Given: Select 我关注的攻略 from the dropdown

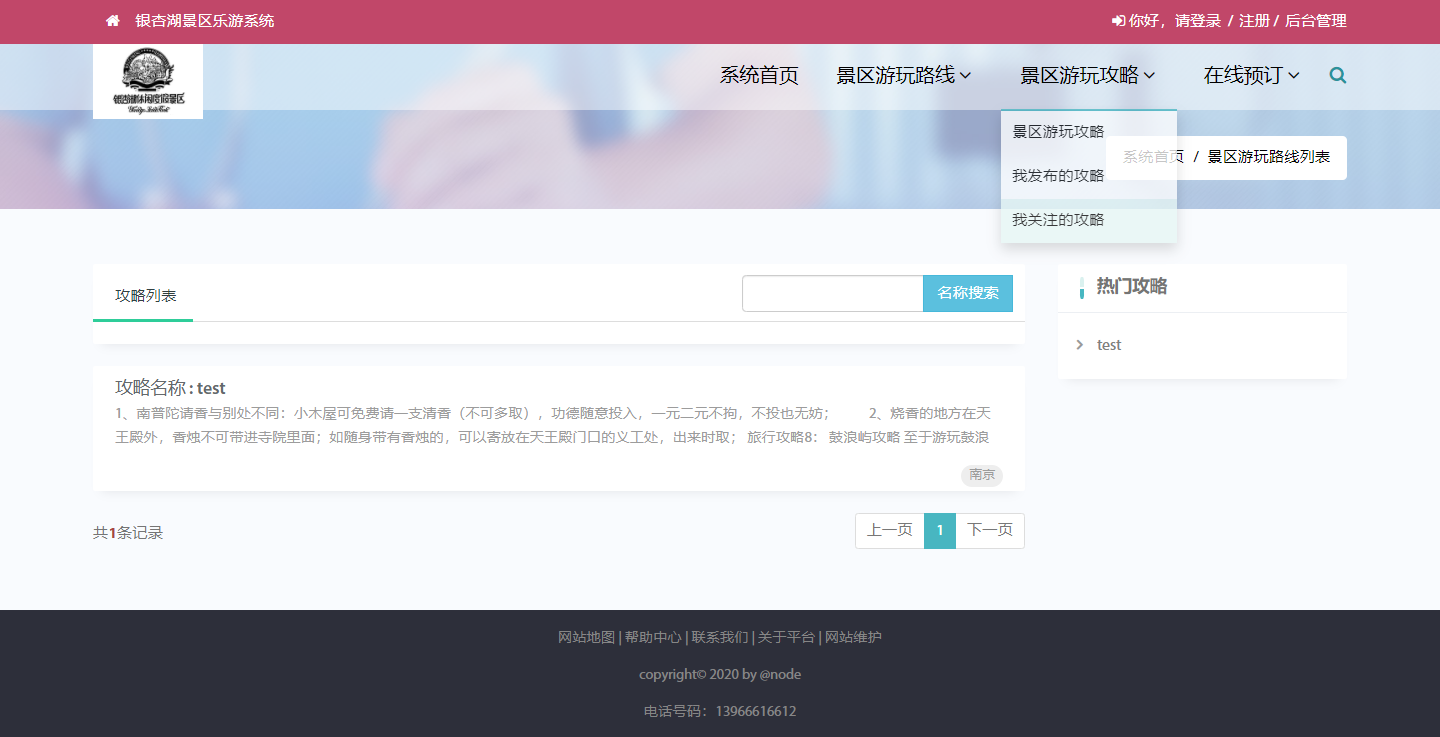Looking at the screenshot, I should (1058, 220).
